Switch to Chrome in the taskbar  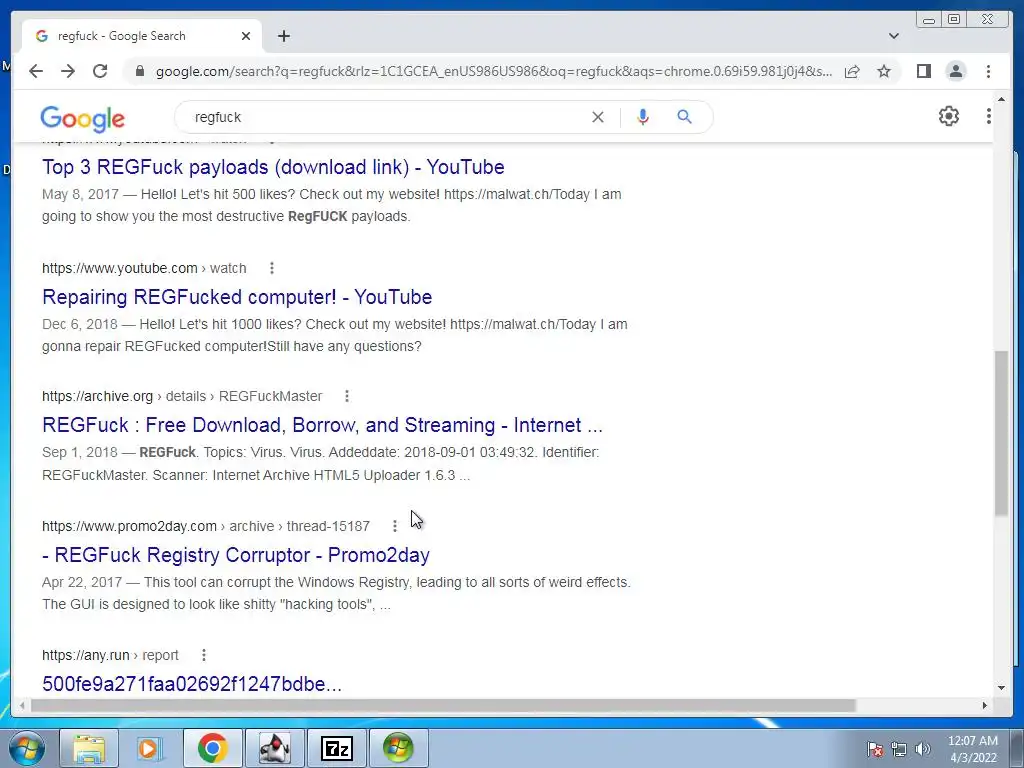click(213, 748)
